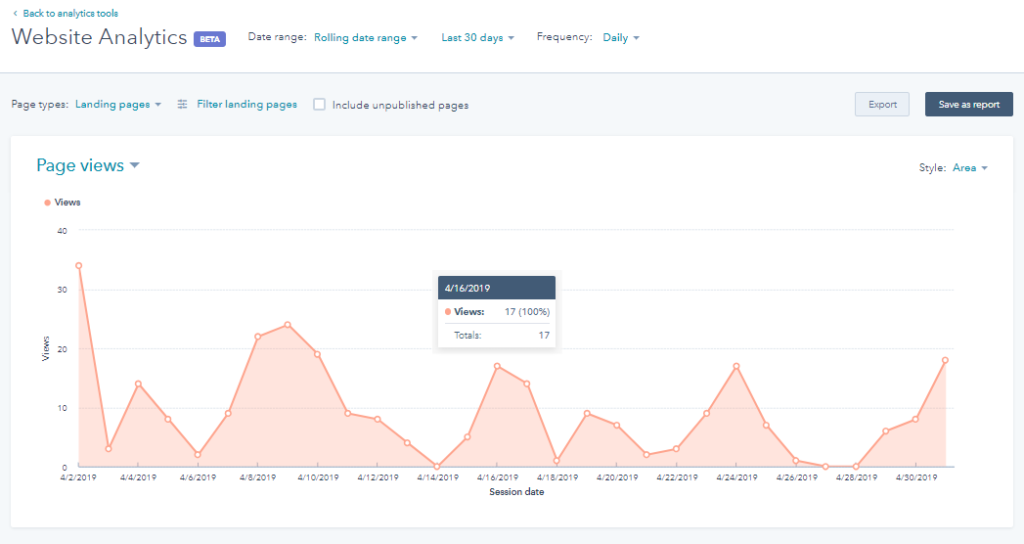The width and height of the screenshot is (1024, 544).
Task: Open Rolling date range dropdown
Action: (366, 38)
